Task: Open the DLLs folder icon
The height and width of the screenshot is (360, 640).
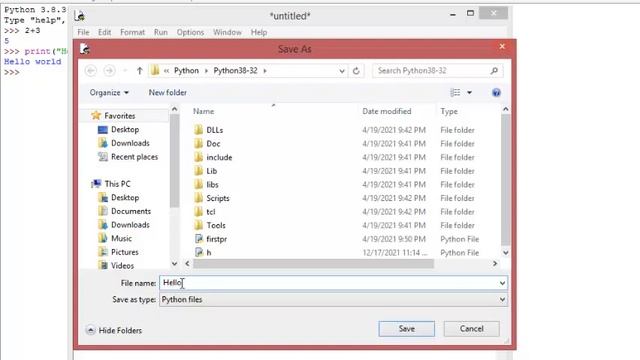Action: pyautogui.click(x=199, y=130)
